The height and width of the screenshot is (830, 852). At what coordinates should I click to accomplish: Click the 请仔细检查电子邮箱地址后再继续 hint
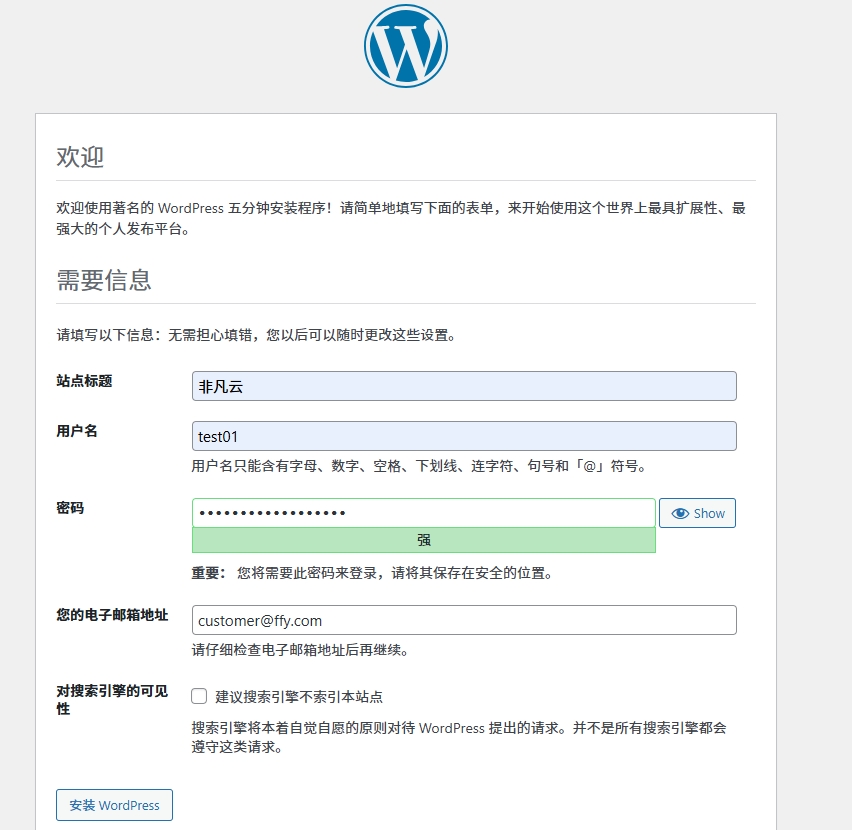[x=300, y=650]
